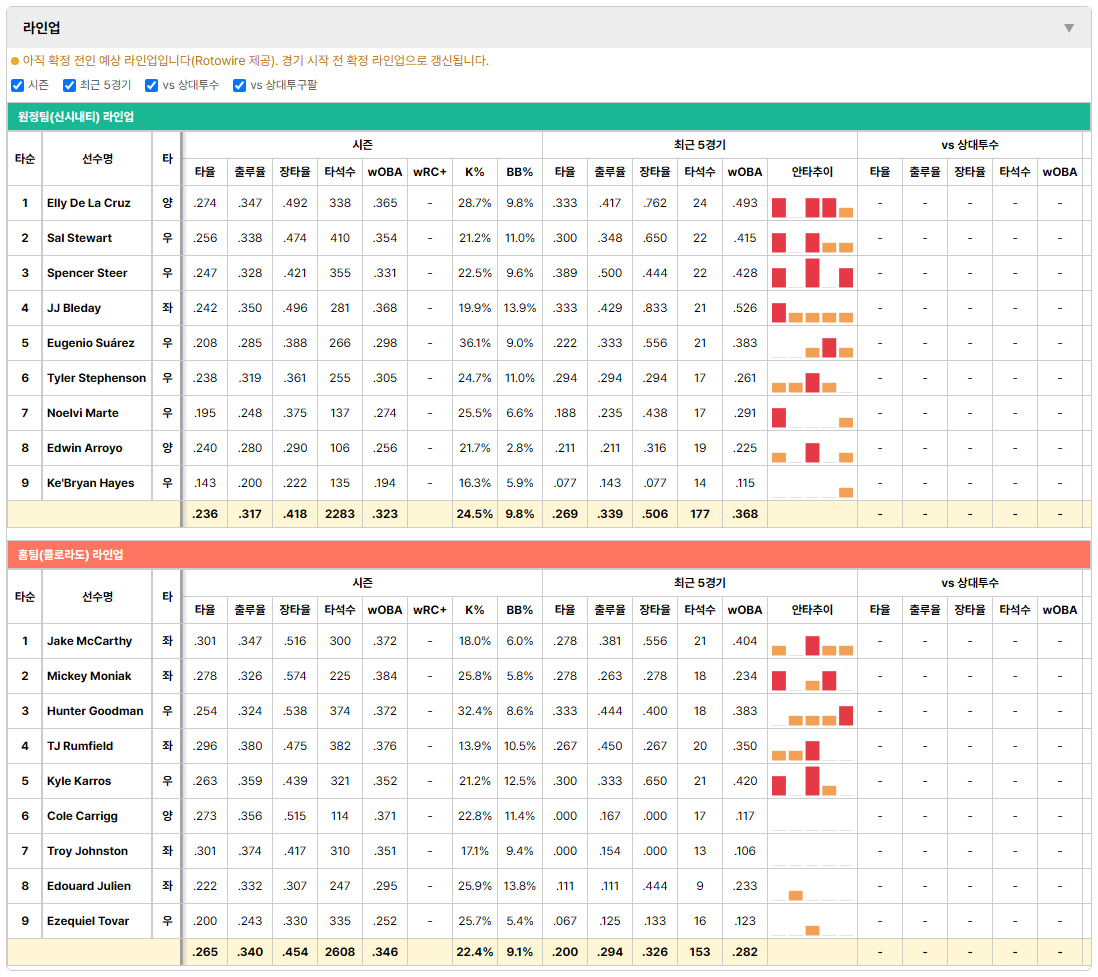Click Ezequiel Tovar player name
1098x977 pixels.
pos(88,921)
